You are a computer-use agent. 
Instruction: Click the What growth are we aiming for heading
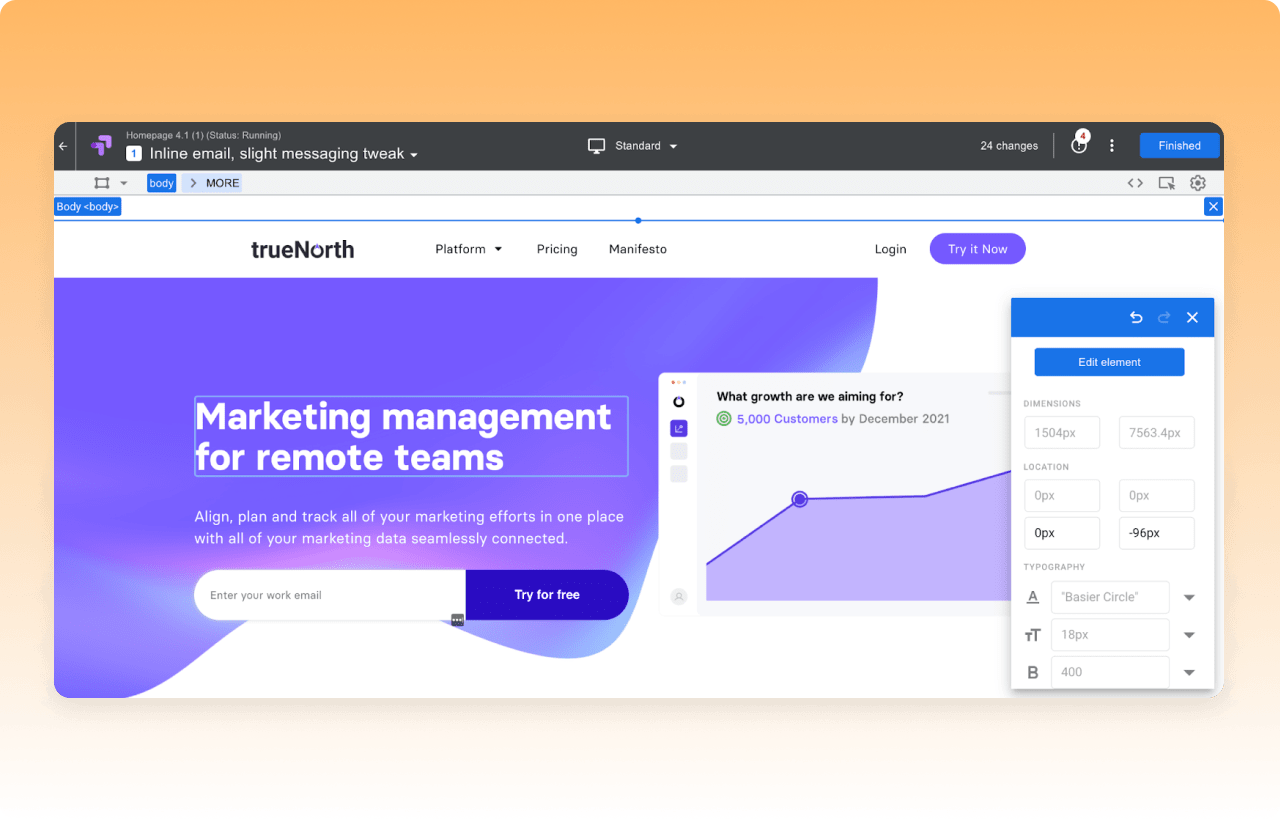(x=810, y=397)
